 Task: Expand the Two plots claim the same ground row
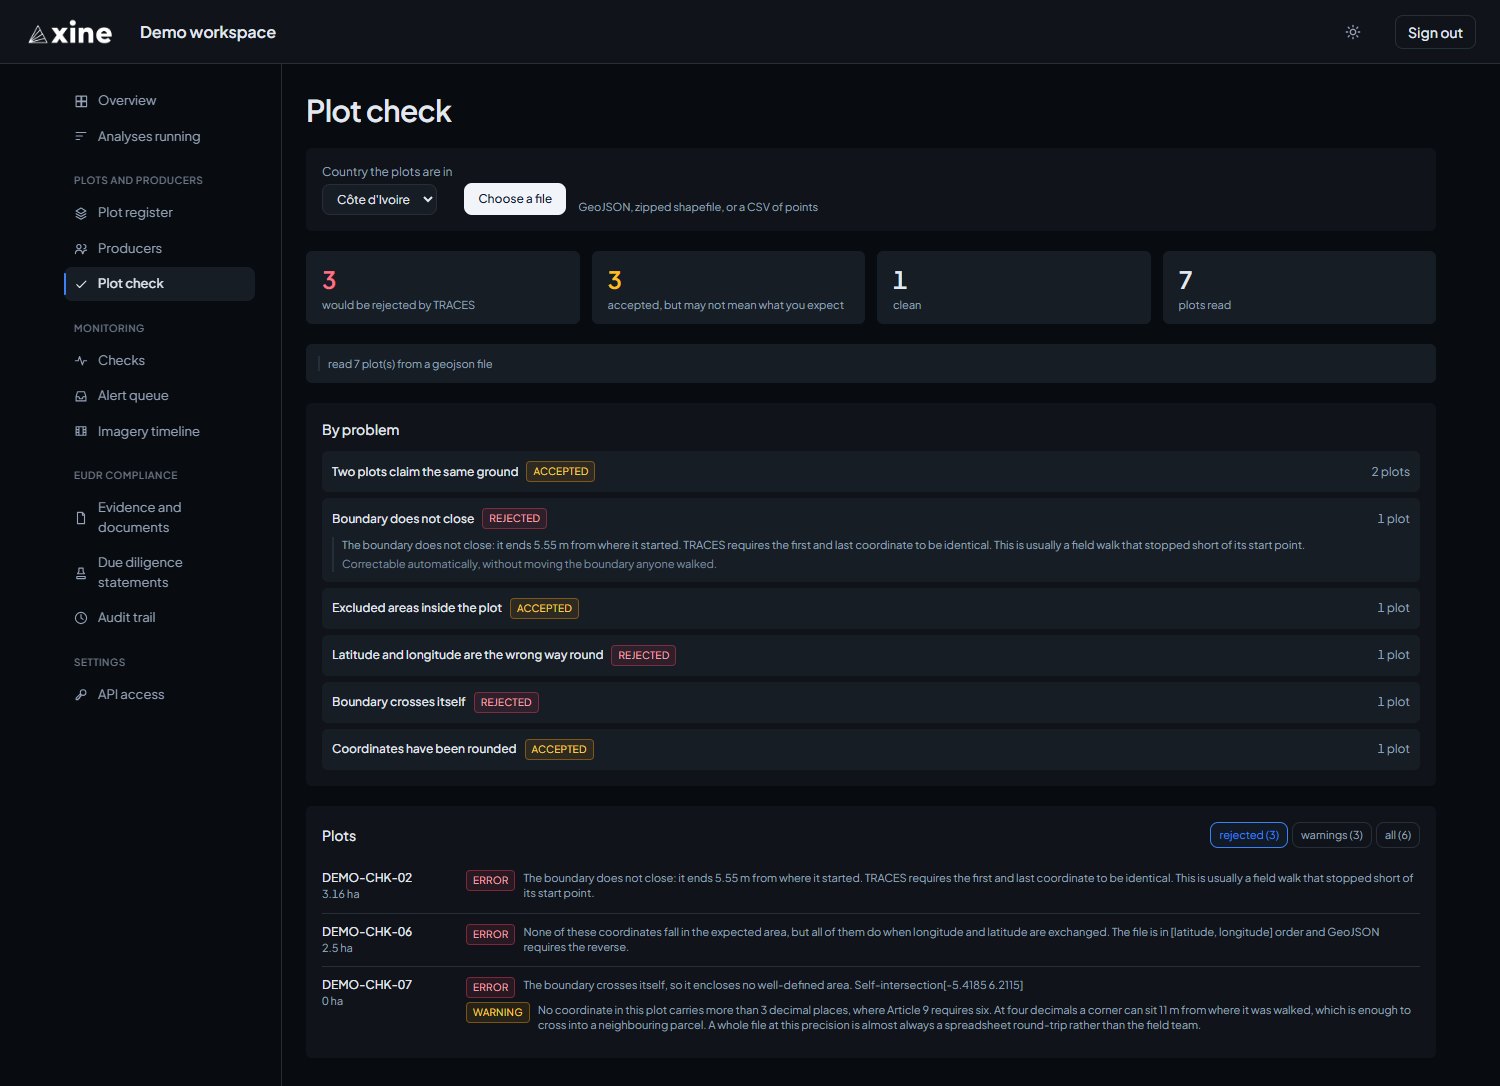click(x=870, y=471)
